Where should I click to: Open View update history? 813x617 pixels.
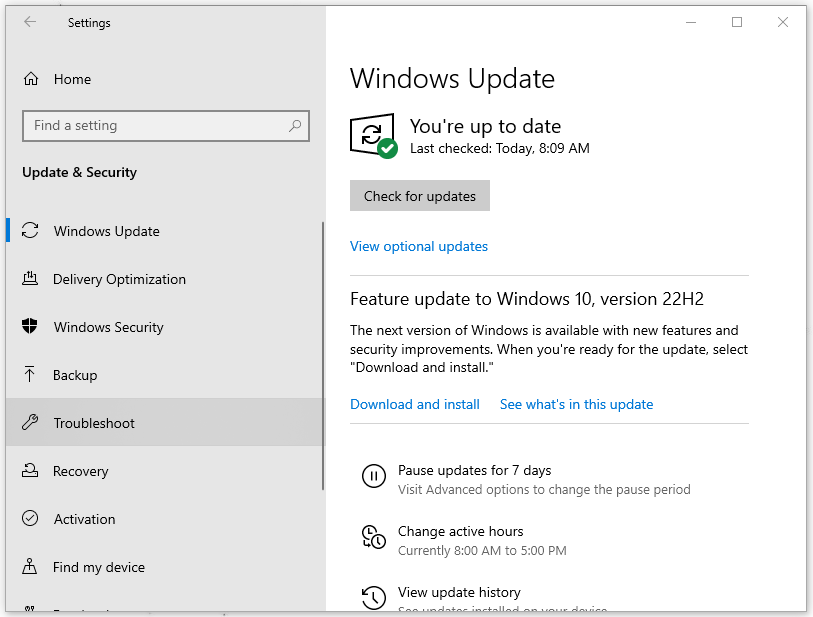coord(459,592)
